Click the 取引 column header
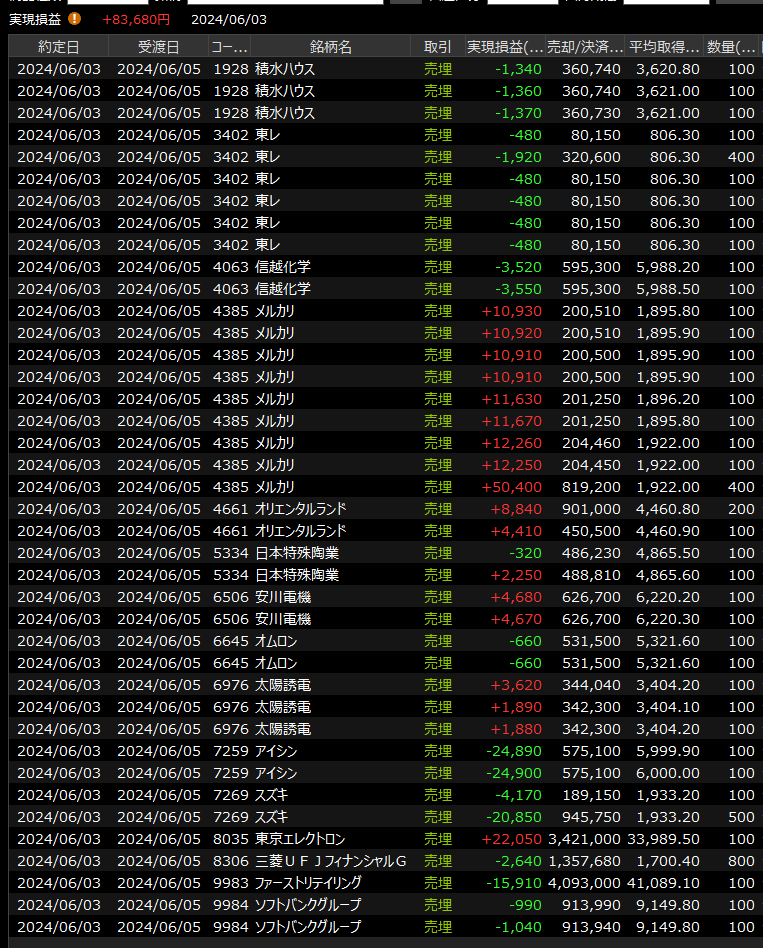763x948 pixels. click(437, 47)
